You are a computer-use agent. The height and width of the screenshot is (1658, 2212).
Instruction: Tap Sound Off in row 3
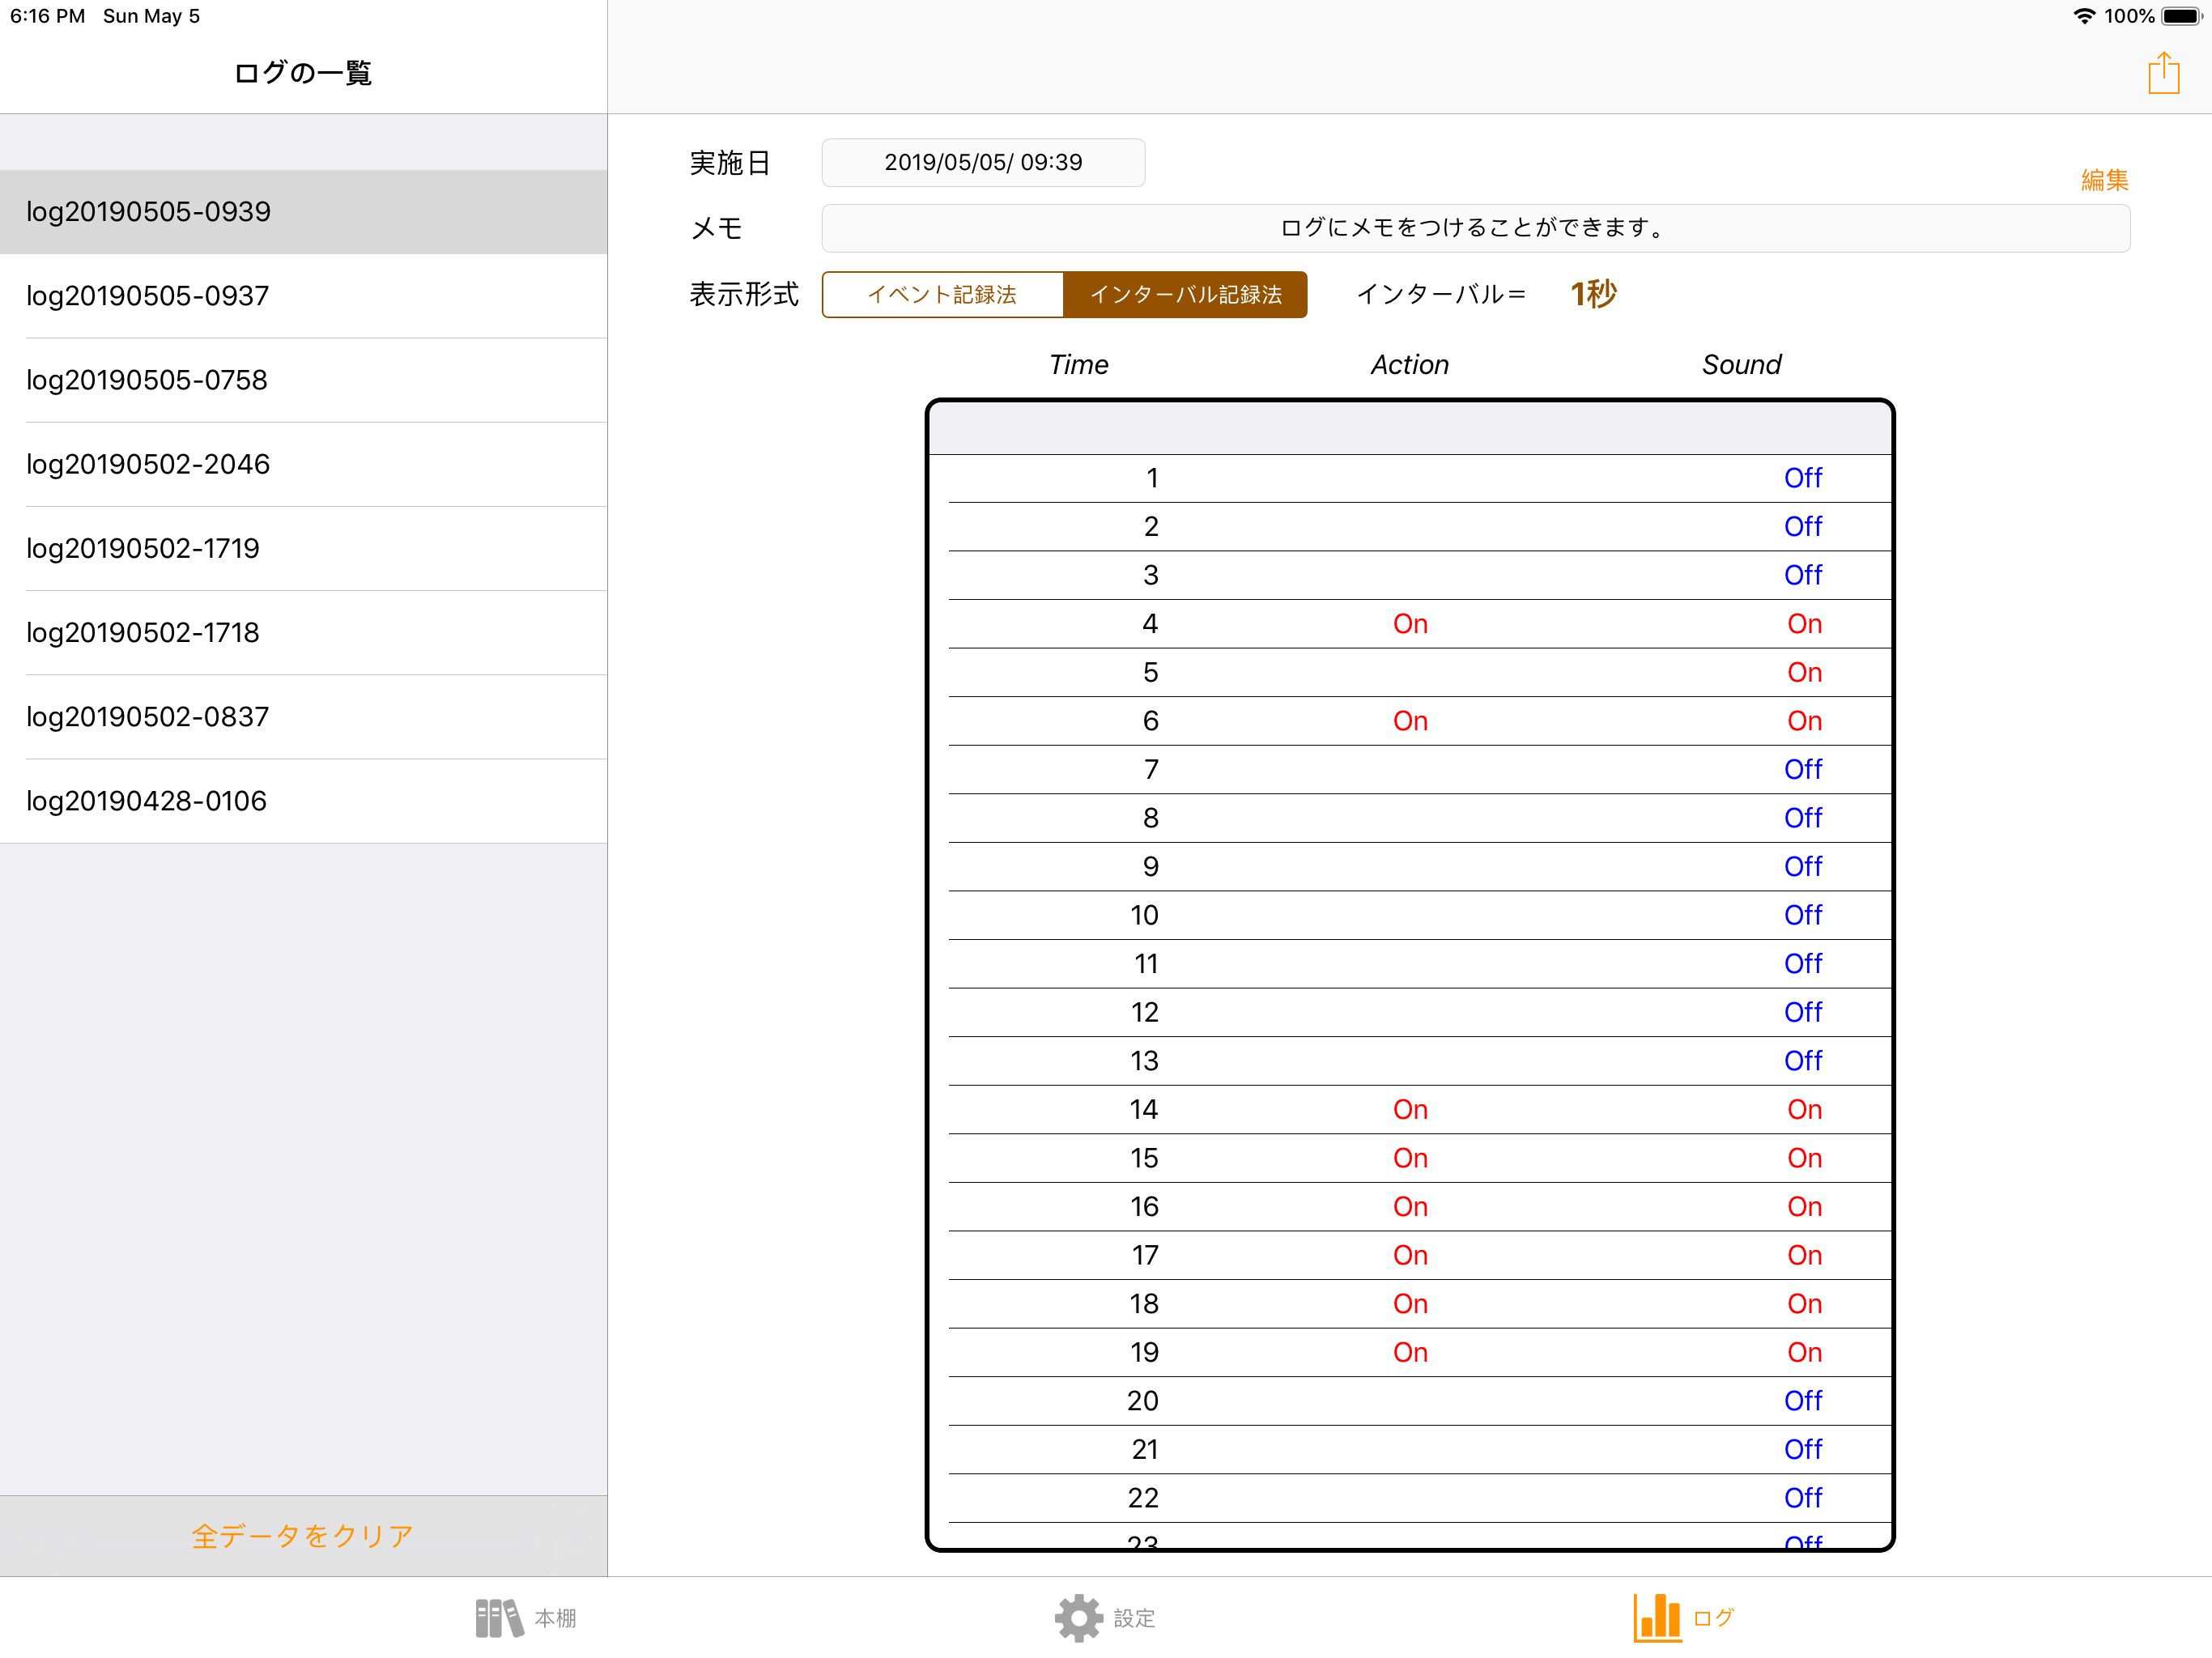tap(1803, 575)
